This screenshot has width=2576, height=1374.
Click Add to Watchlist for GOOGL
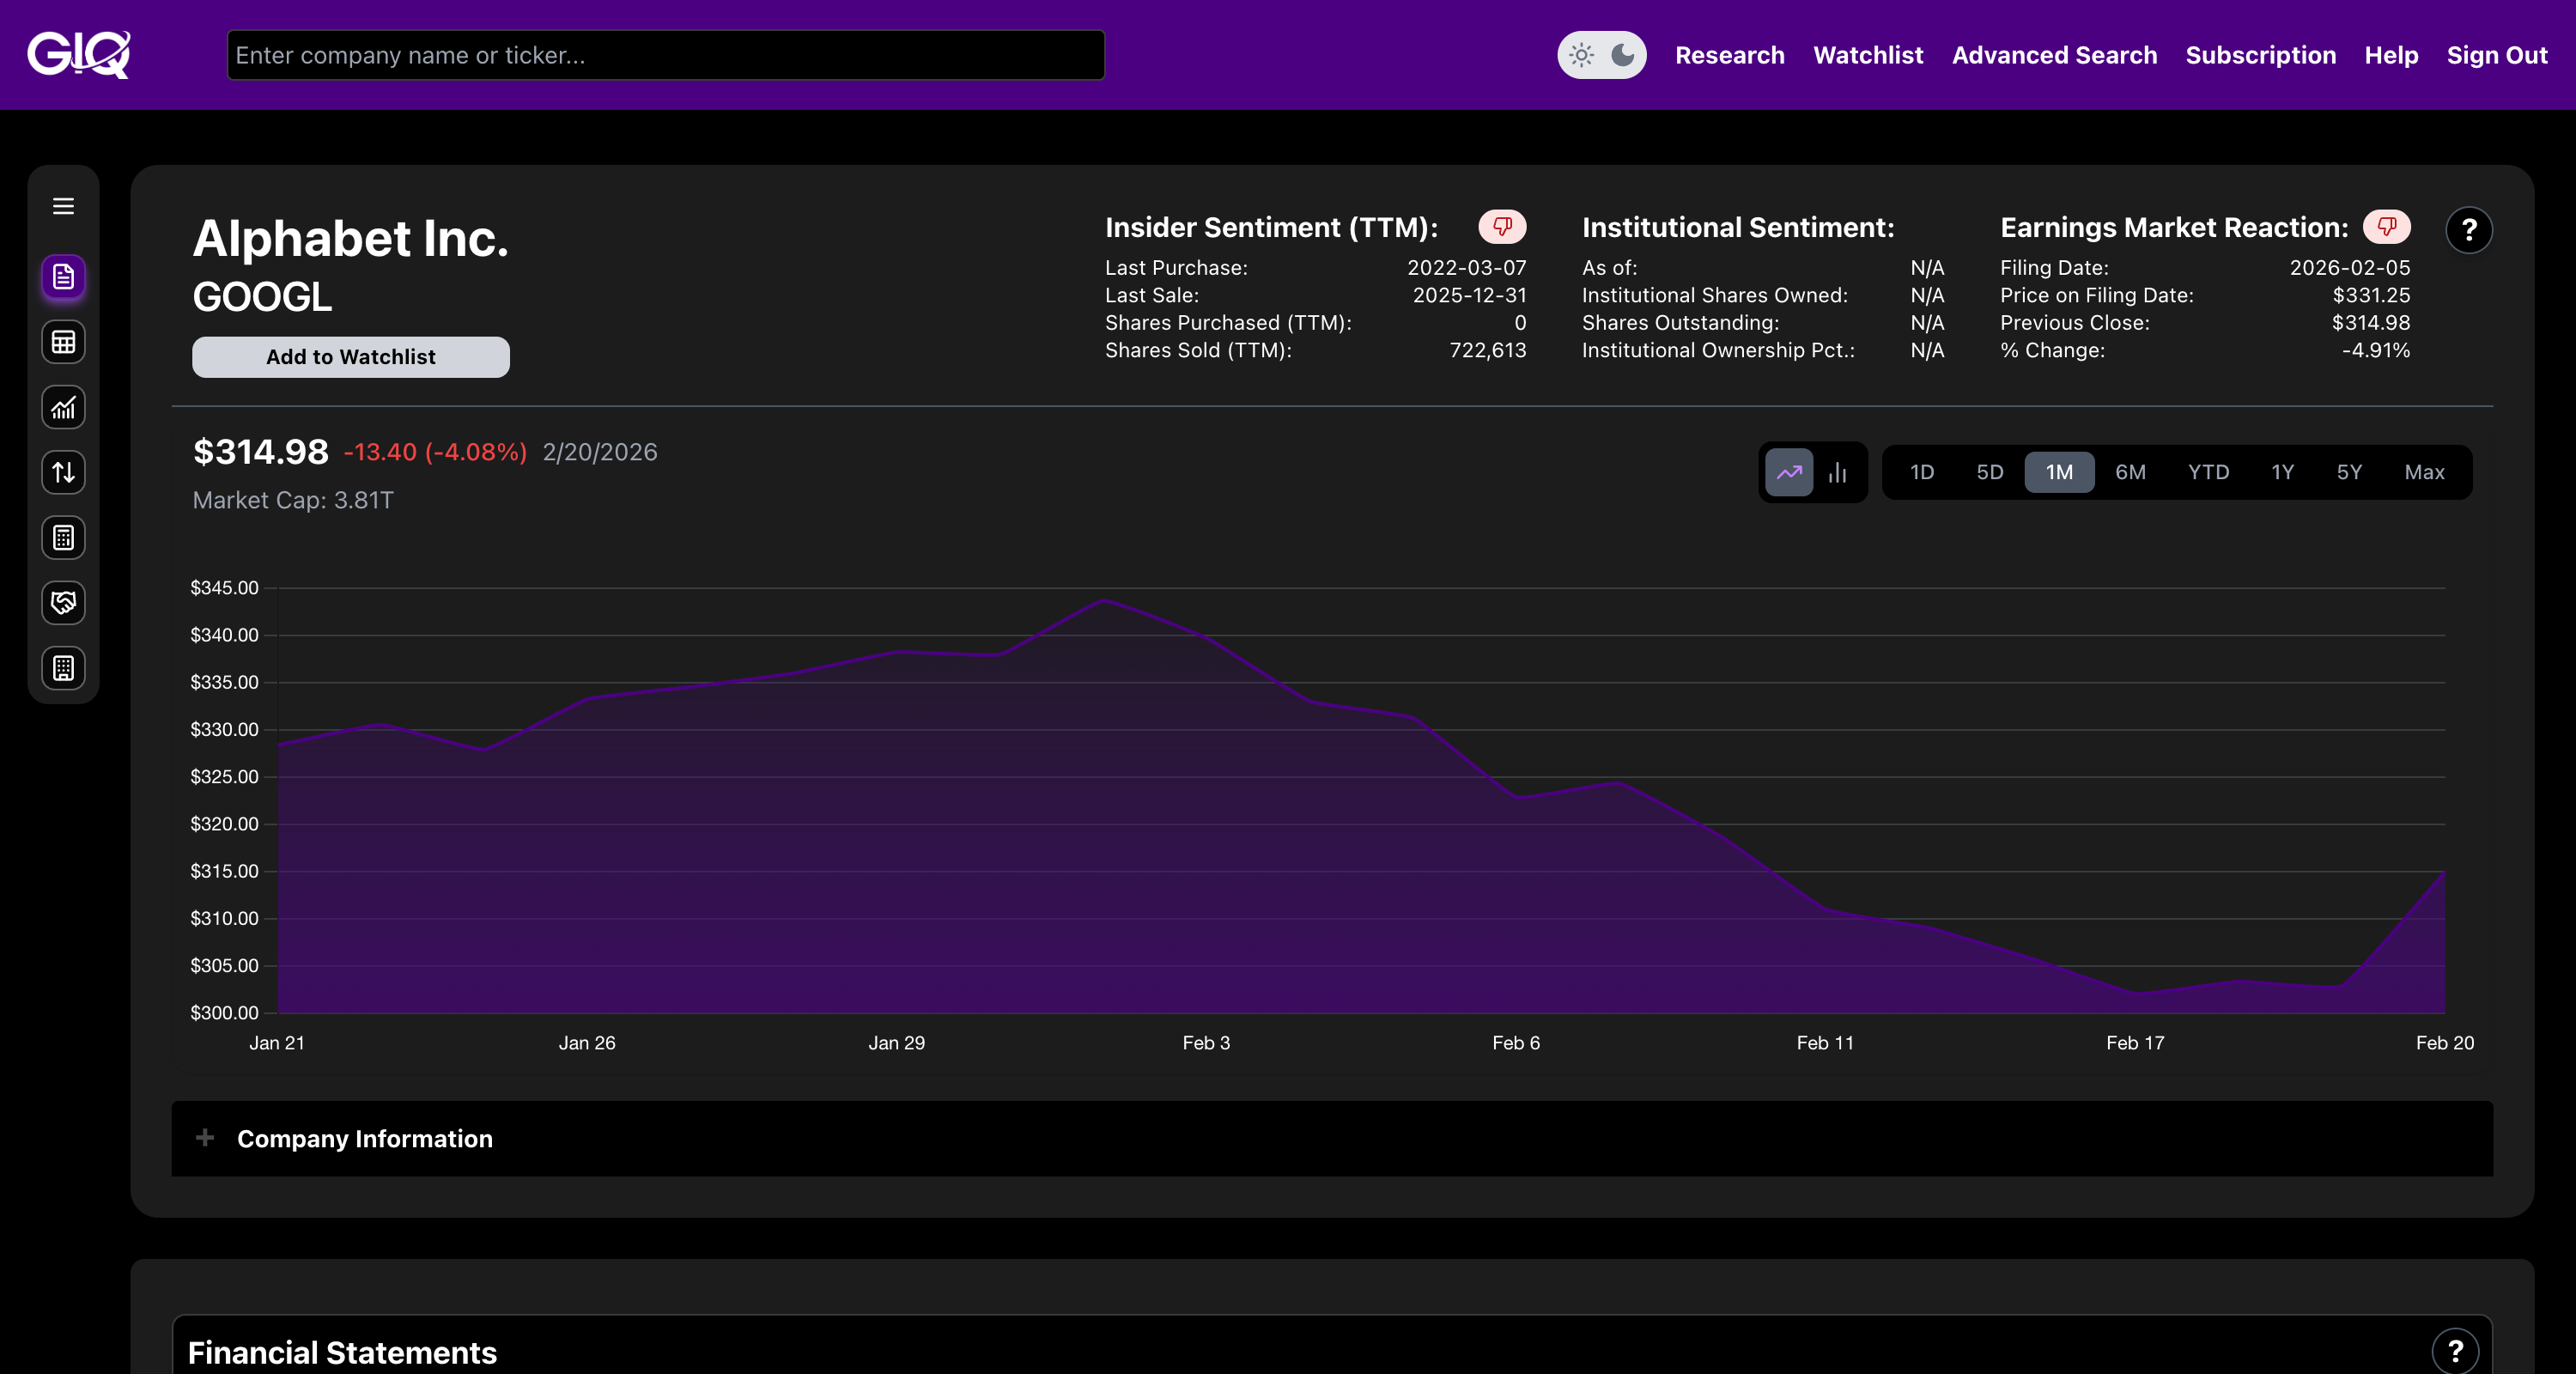coord(350,357)
